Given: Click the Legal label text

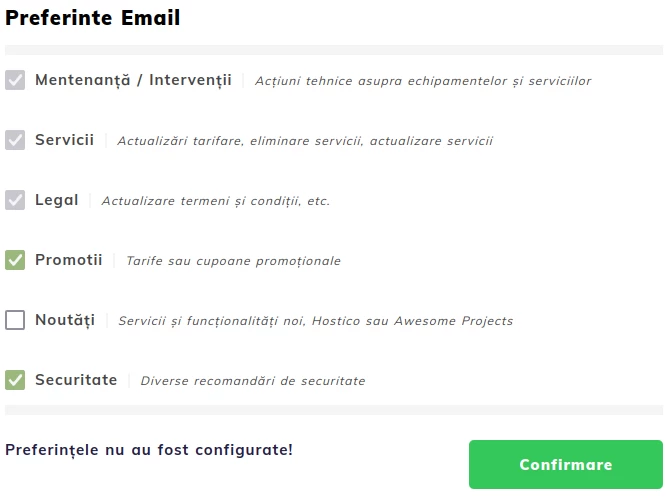Looking at the screenshot, I should (x=56, y=200).
